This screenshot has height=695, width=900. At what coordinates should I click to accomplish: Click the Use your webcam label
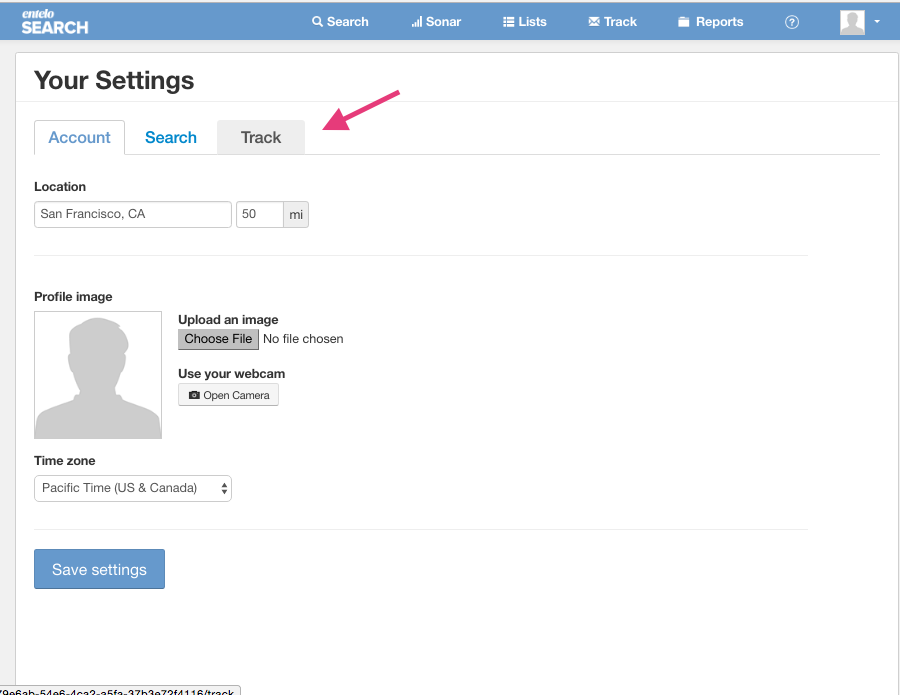coord(231,374)
